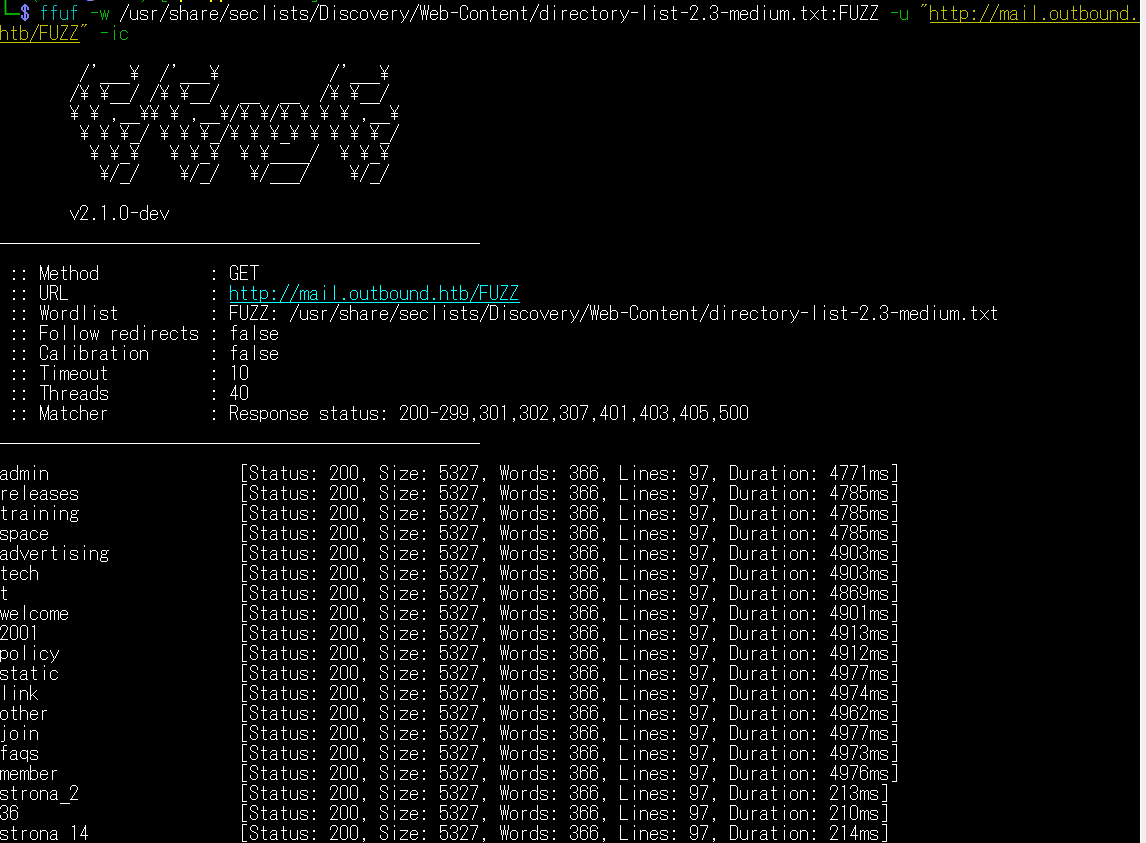Screen dimensions: 1146x843
Task: Click the 'advertising' result entry
Action: click(x=54, y=554)
